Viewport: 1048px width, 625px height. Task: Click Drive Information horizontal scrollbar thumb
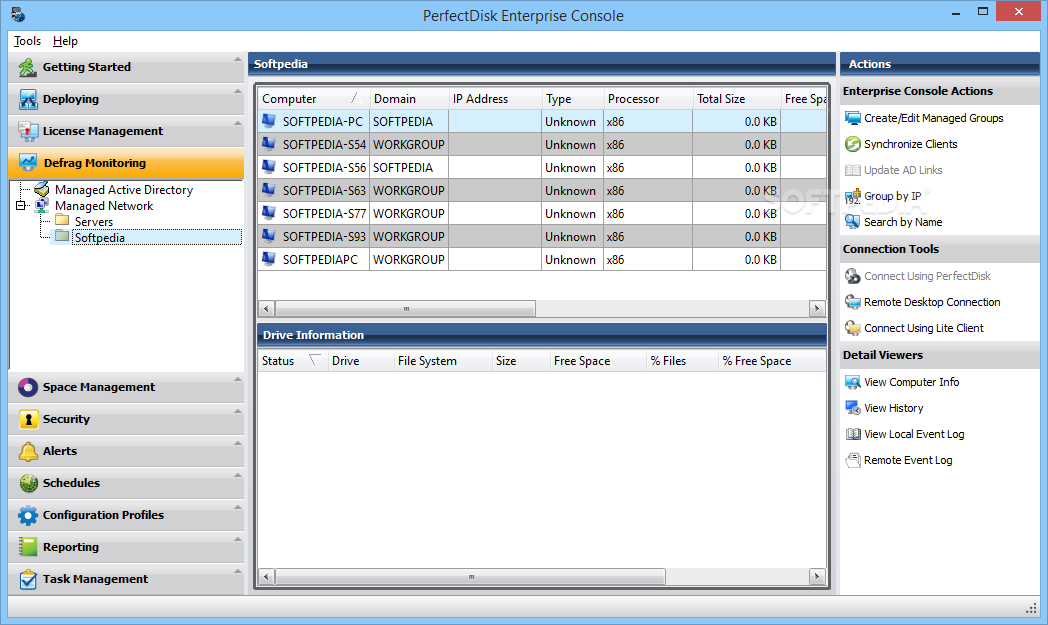click(471, 576)
